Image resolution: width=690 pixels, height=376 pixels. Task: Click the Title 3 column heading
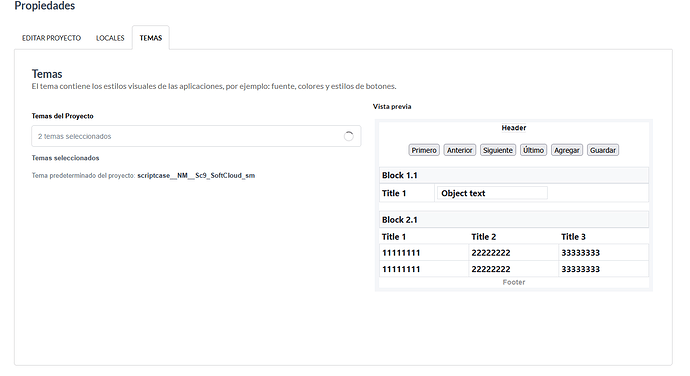coord(573,237)
